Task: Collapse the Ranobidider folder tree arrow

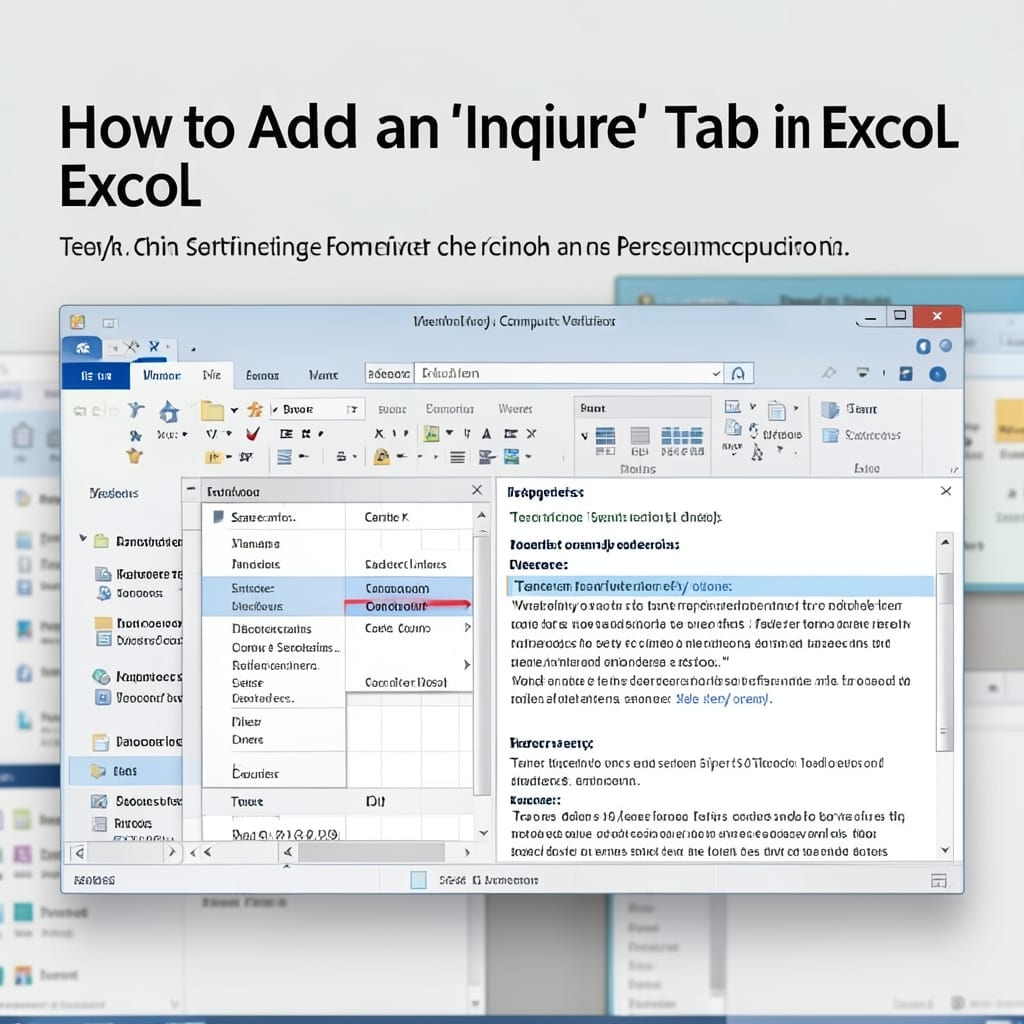Action: pos(83,538)
